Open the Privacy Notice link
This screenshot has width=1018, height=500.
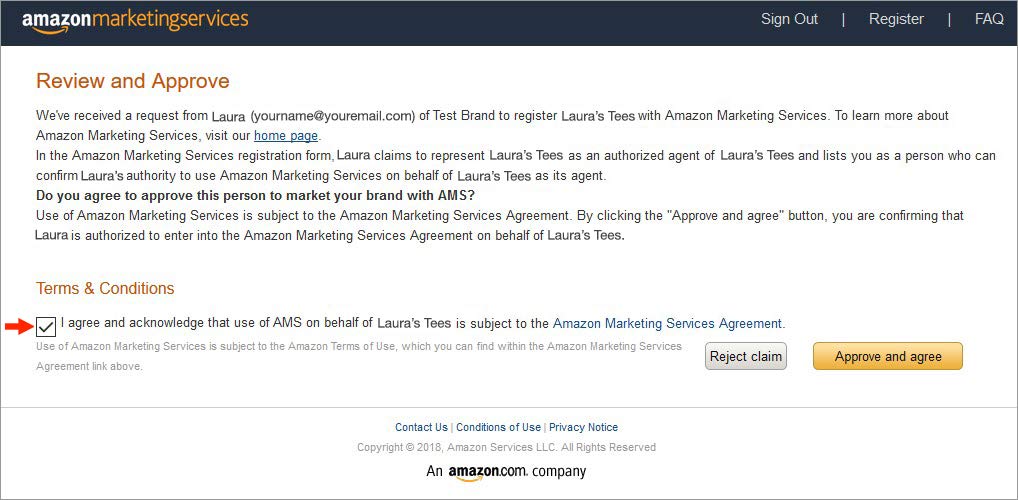[x=583, y=427]
